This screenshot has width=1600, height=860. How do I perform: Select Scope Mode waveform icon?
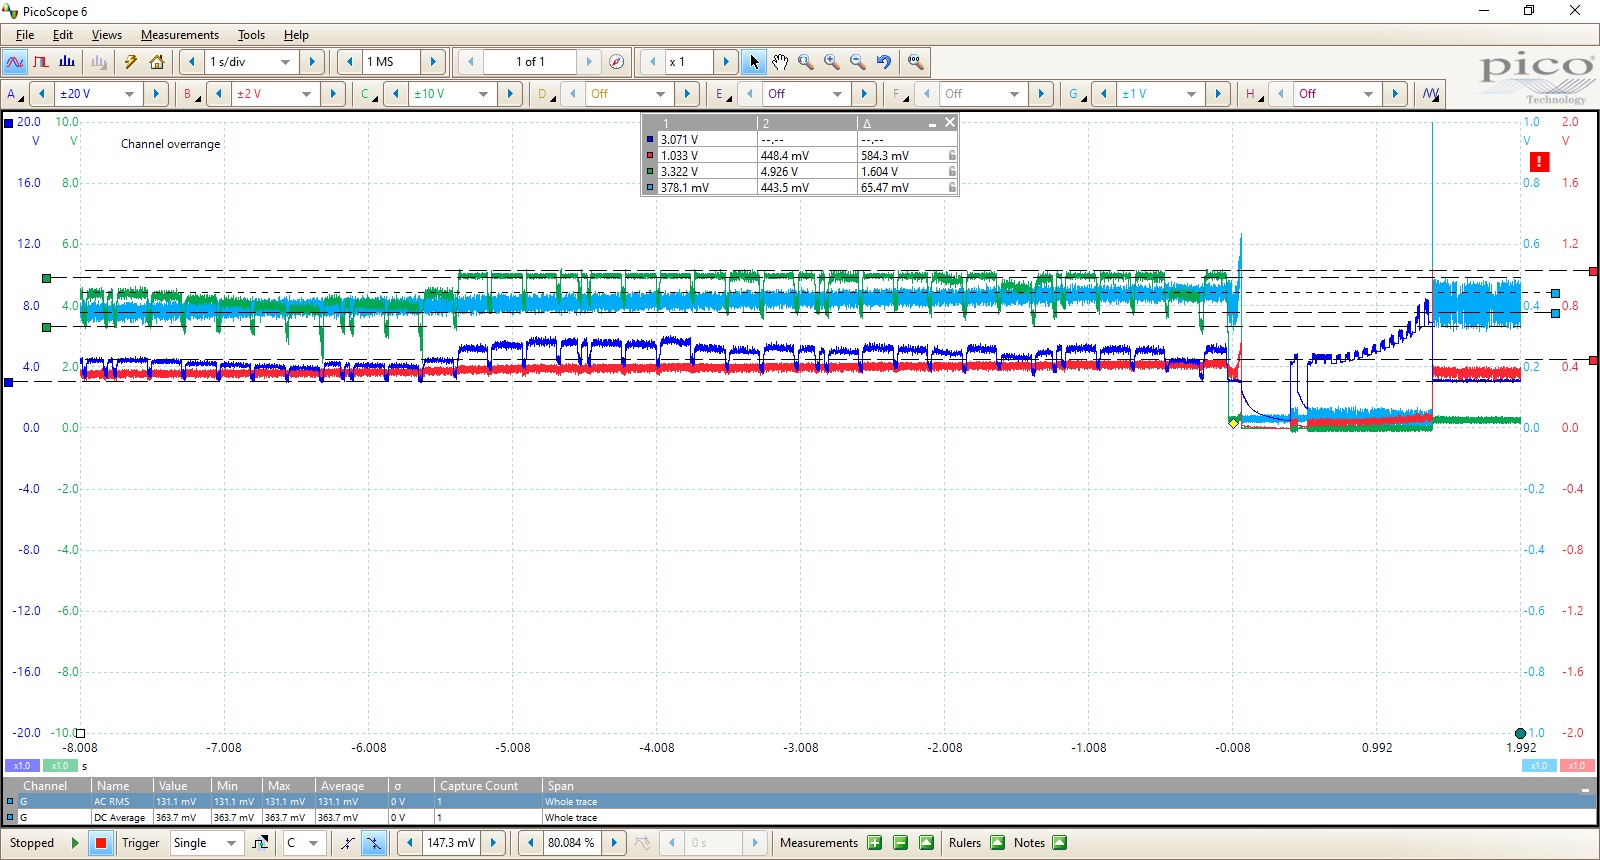[15, 62]
